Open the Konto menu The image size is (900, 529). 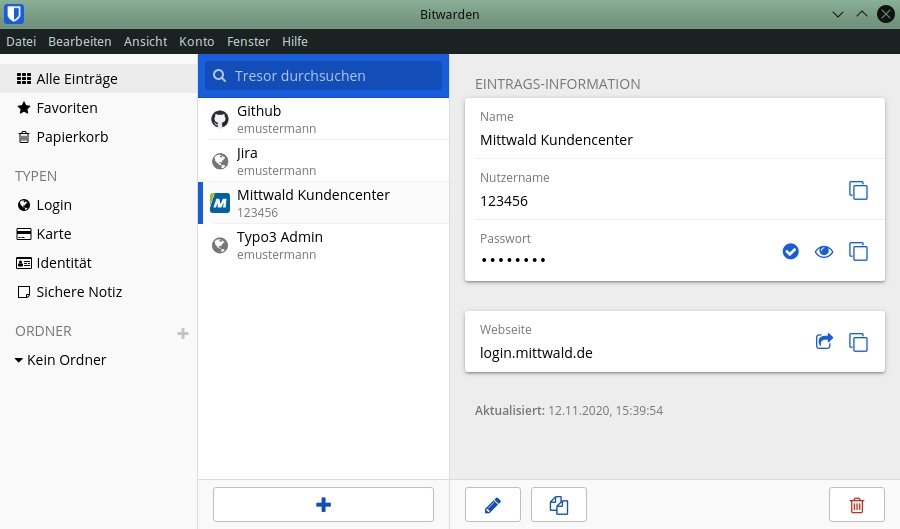click(196, 41)
